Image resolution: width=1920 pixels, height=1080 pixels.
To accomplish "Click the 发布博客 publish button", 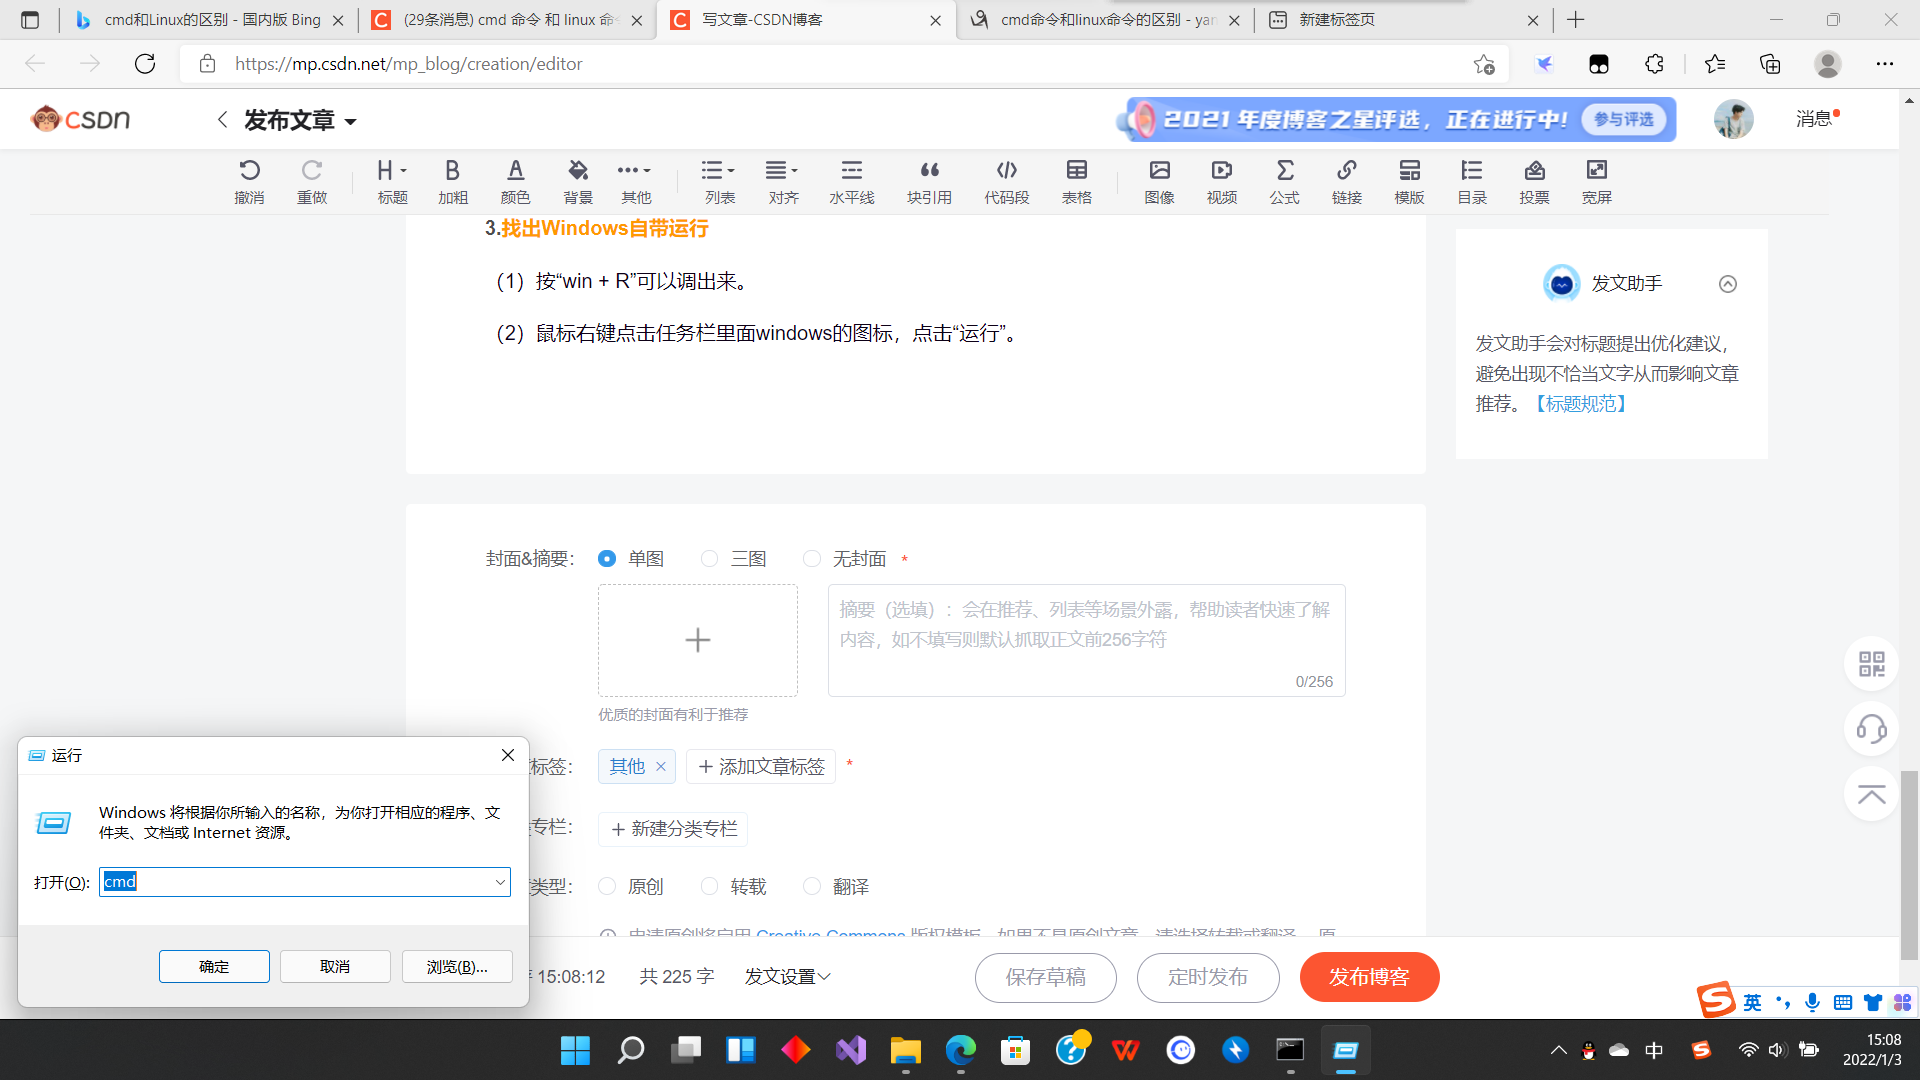I will 1369,977.
